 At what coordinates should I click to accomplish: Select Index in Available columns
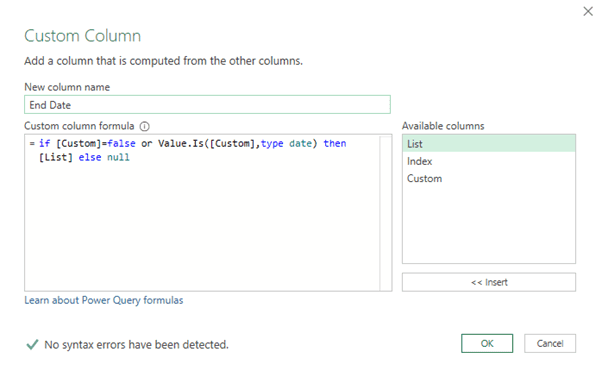pos(489,161)
